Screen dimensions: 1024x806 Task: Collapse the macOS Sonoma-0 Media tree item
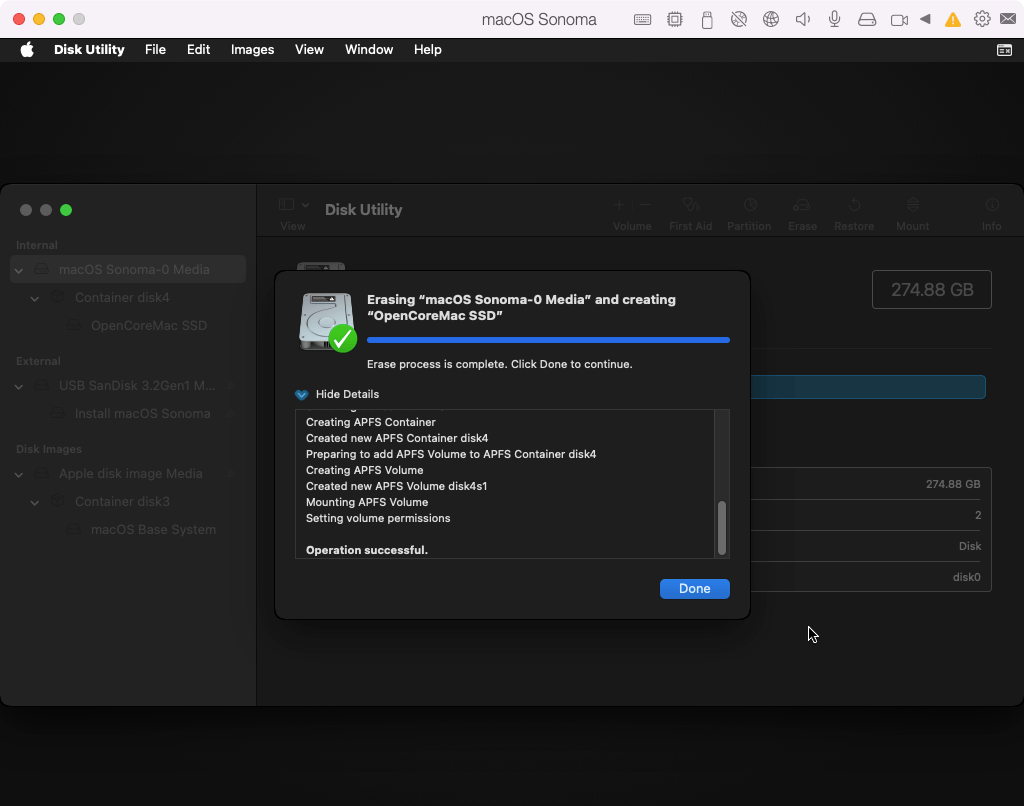tap(19, 270)
